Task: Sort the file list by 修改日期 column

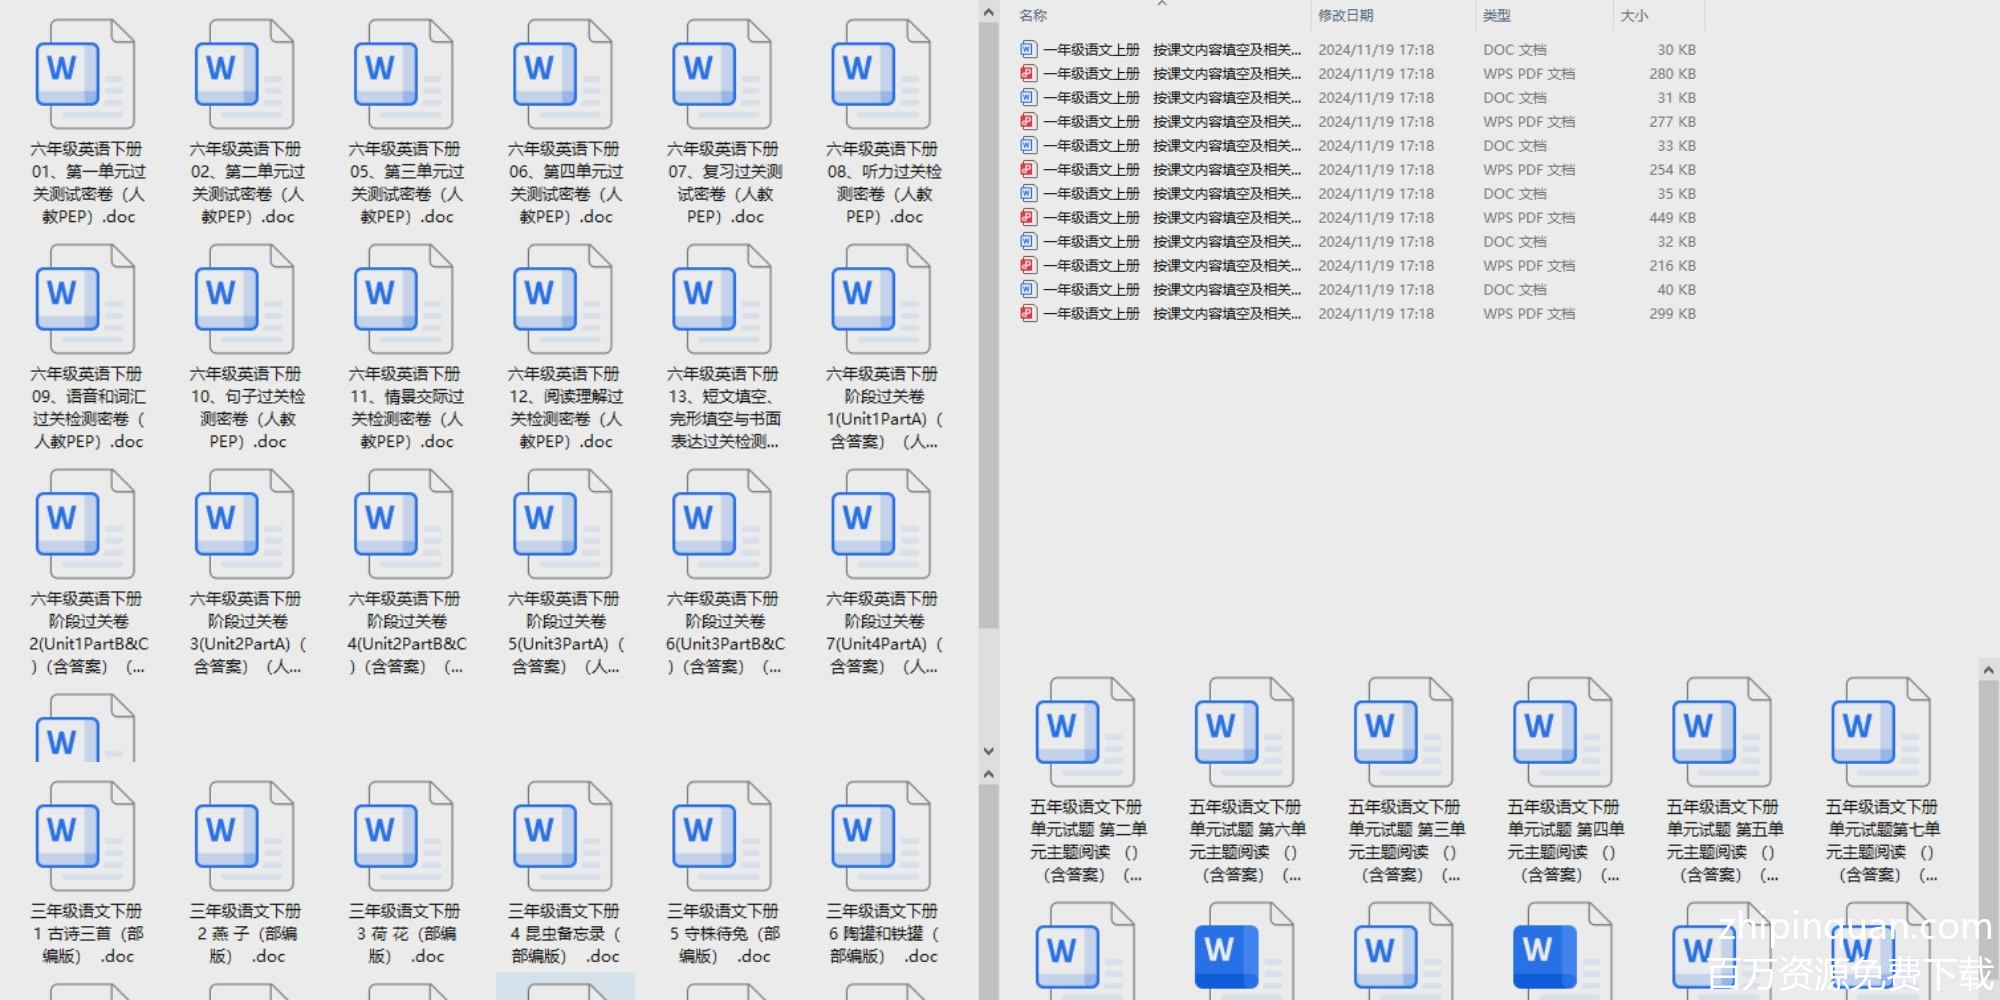Action: 1345,15
